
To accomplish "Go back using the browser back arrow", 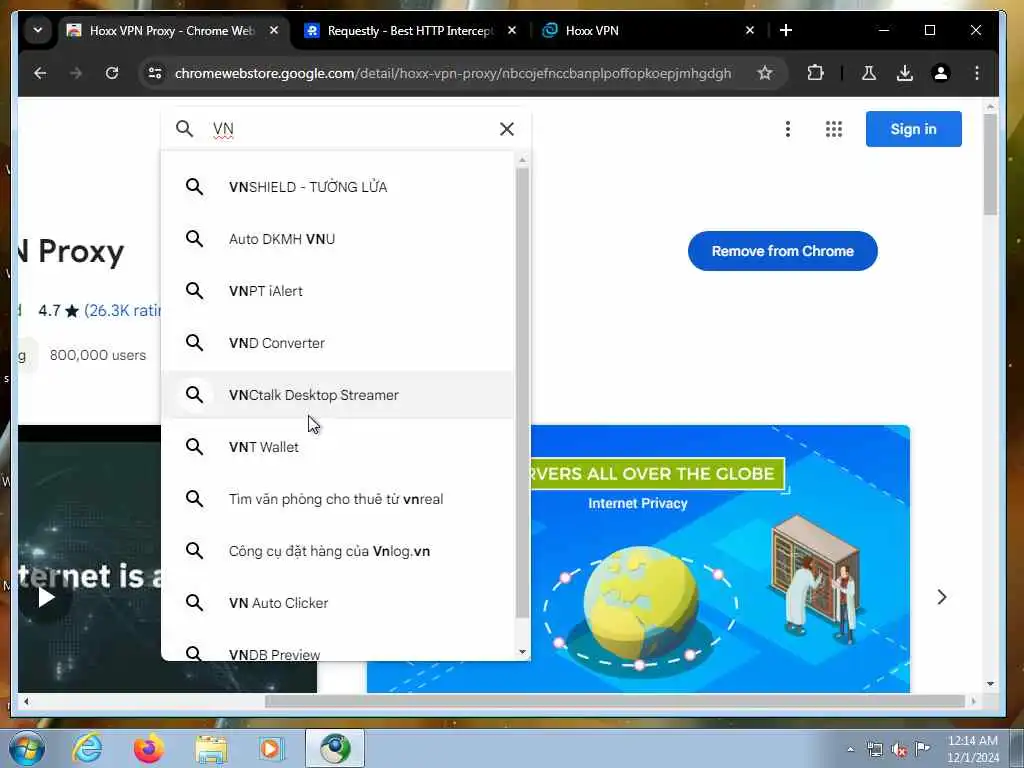I will tap(40, 73).
